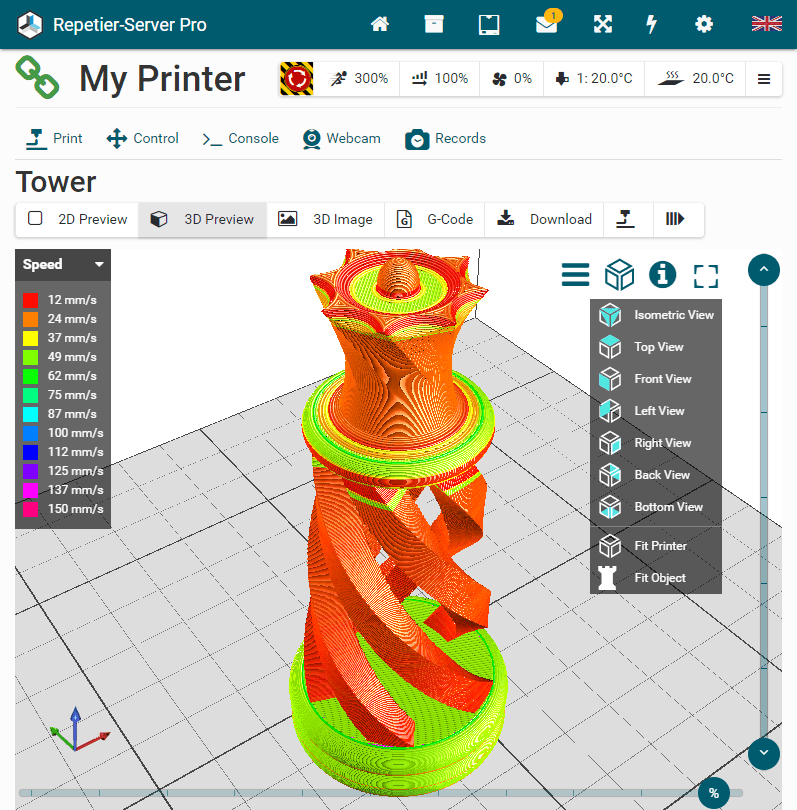This screenshot has height=810, width=797.
Task: Select Top View from the view menu
Action: (x=658, y=347)
